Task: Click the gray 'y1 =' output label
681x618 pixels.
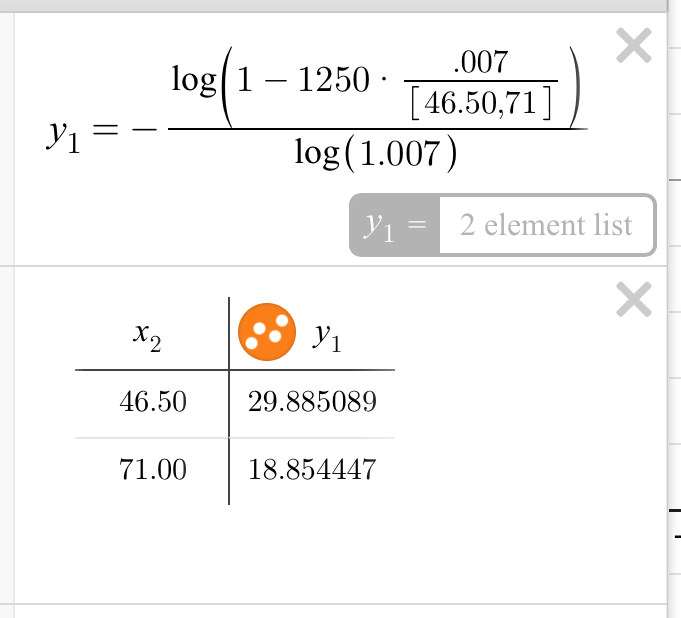Action: click(x=394, y=226)
